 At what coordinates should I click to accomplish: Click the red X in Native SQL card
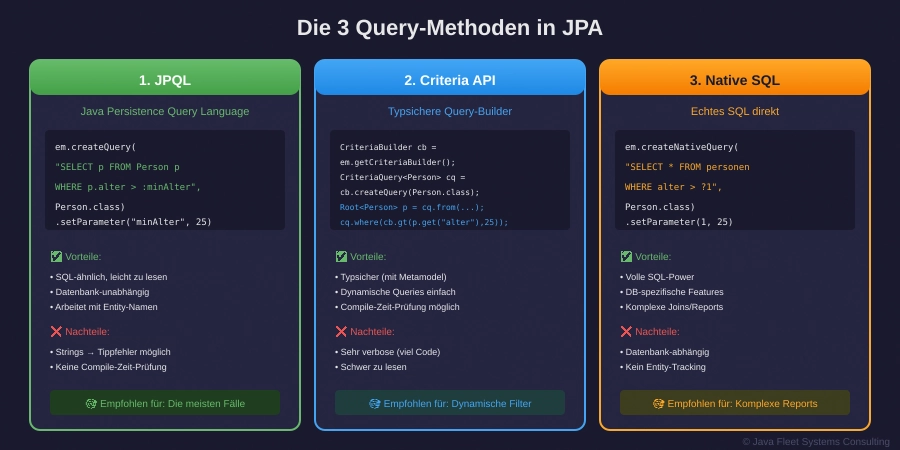(626, 332)
